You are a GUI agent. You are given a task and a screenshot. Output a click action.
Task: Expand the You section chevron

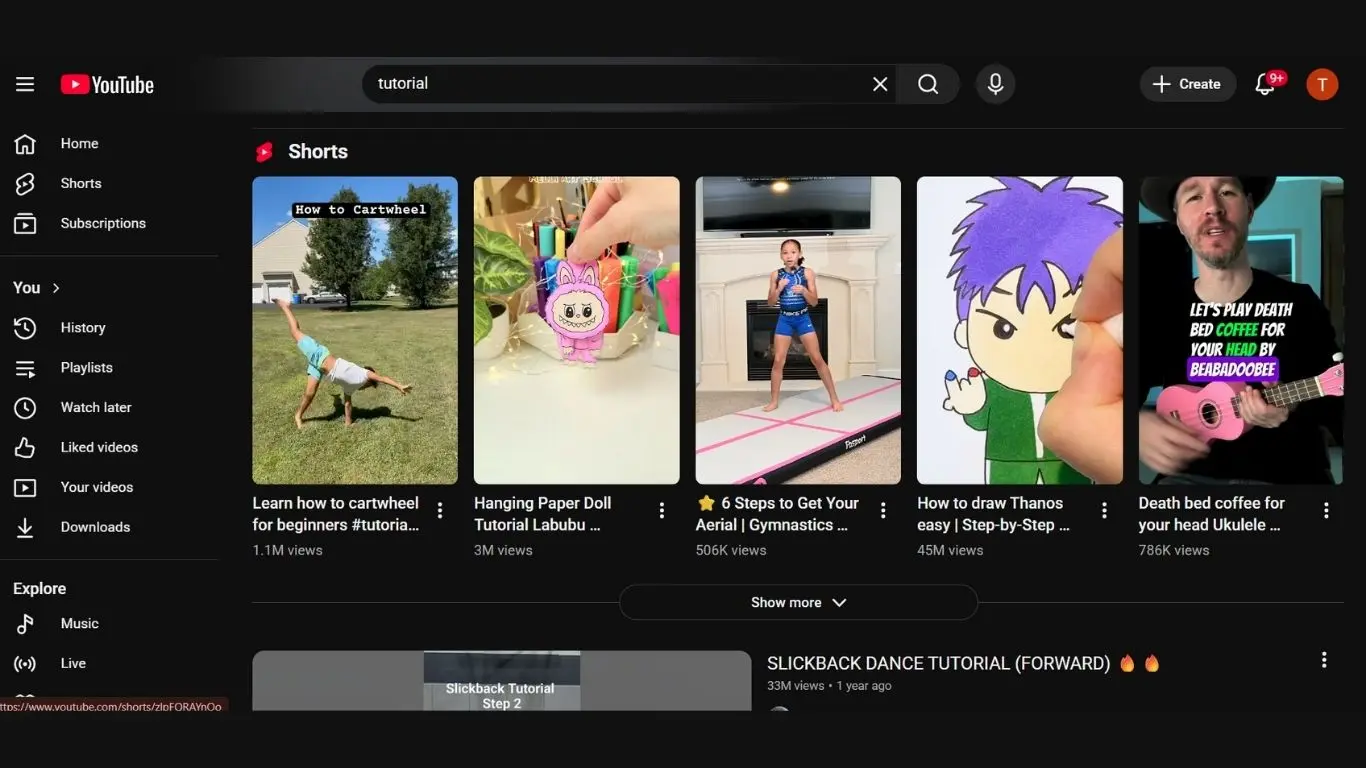click(56, 288)
